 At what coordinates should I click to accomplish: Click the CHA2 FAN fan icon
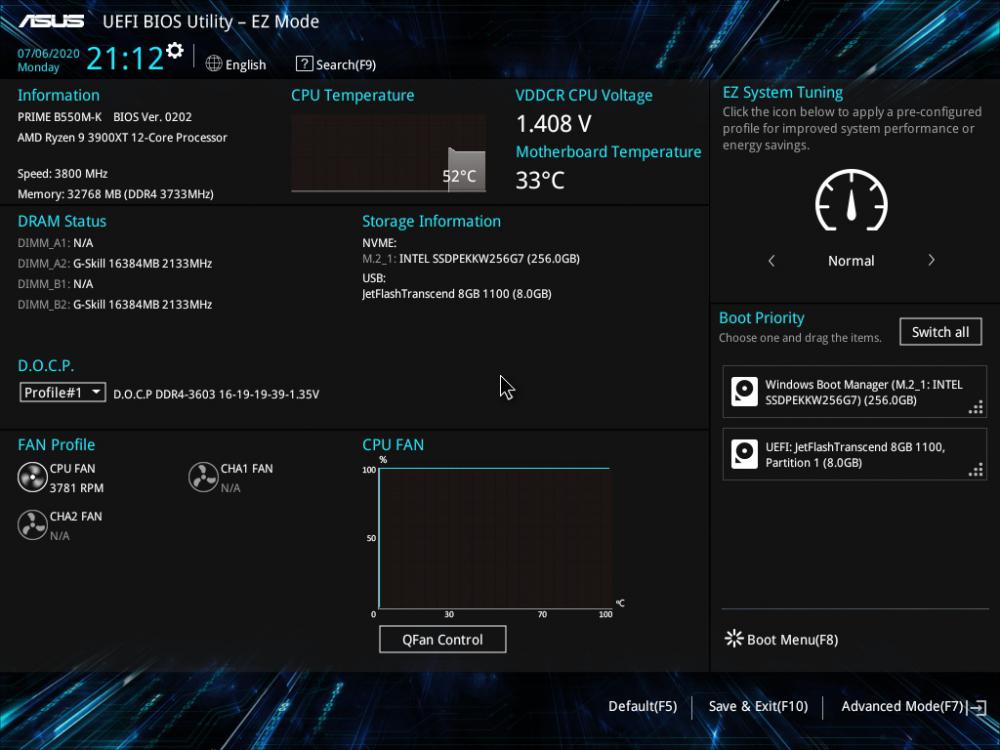tap(33, 525)
